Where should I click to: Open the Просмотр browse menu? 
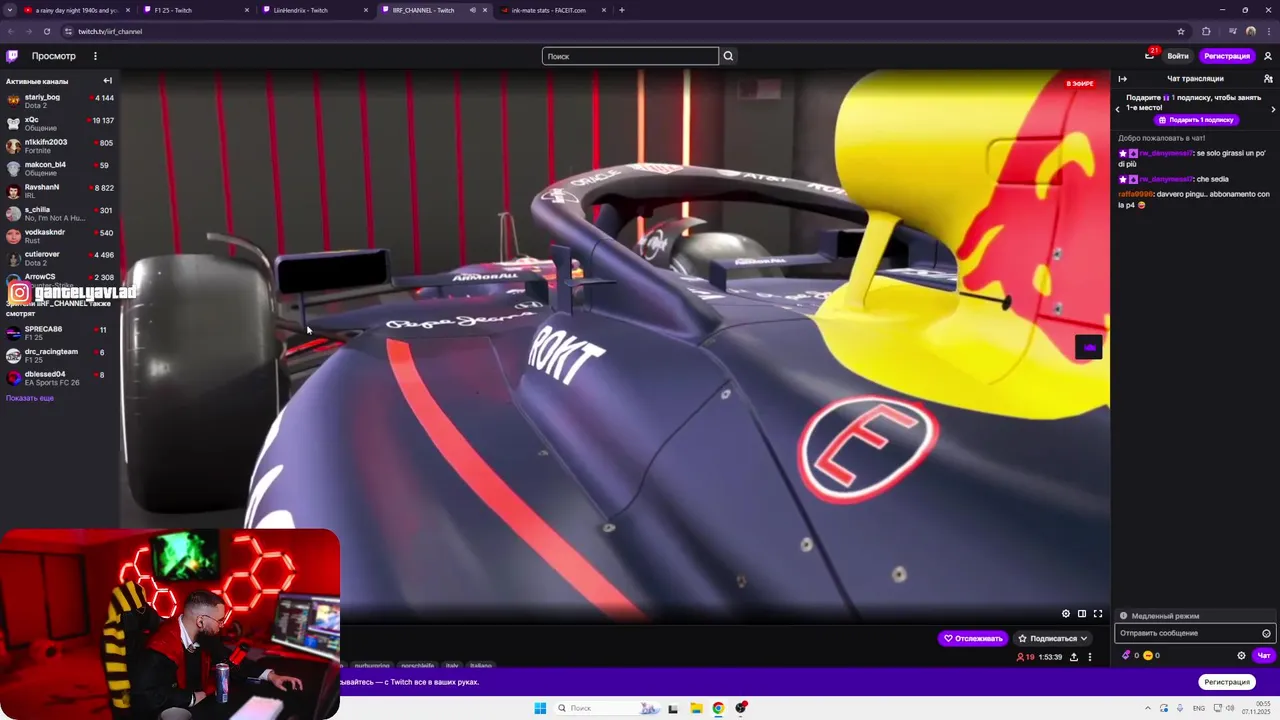tap(53, 56)
